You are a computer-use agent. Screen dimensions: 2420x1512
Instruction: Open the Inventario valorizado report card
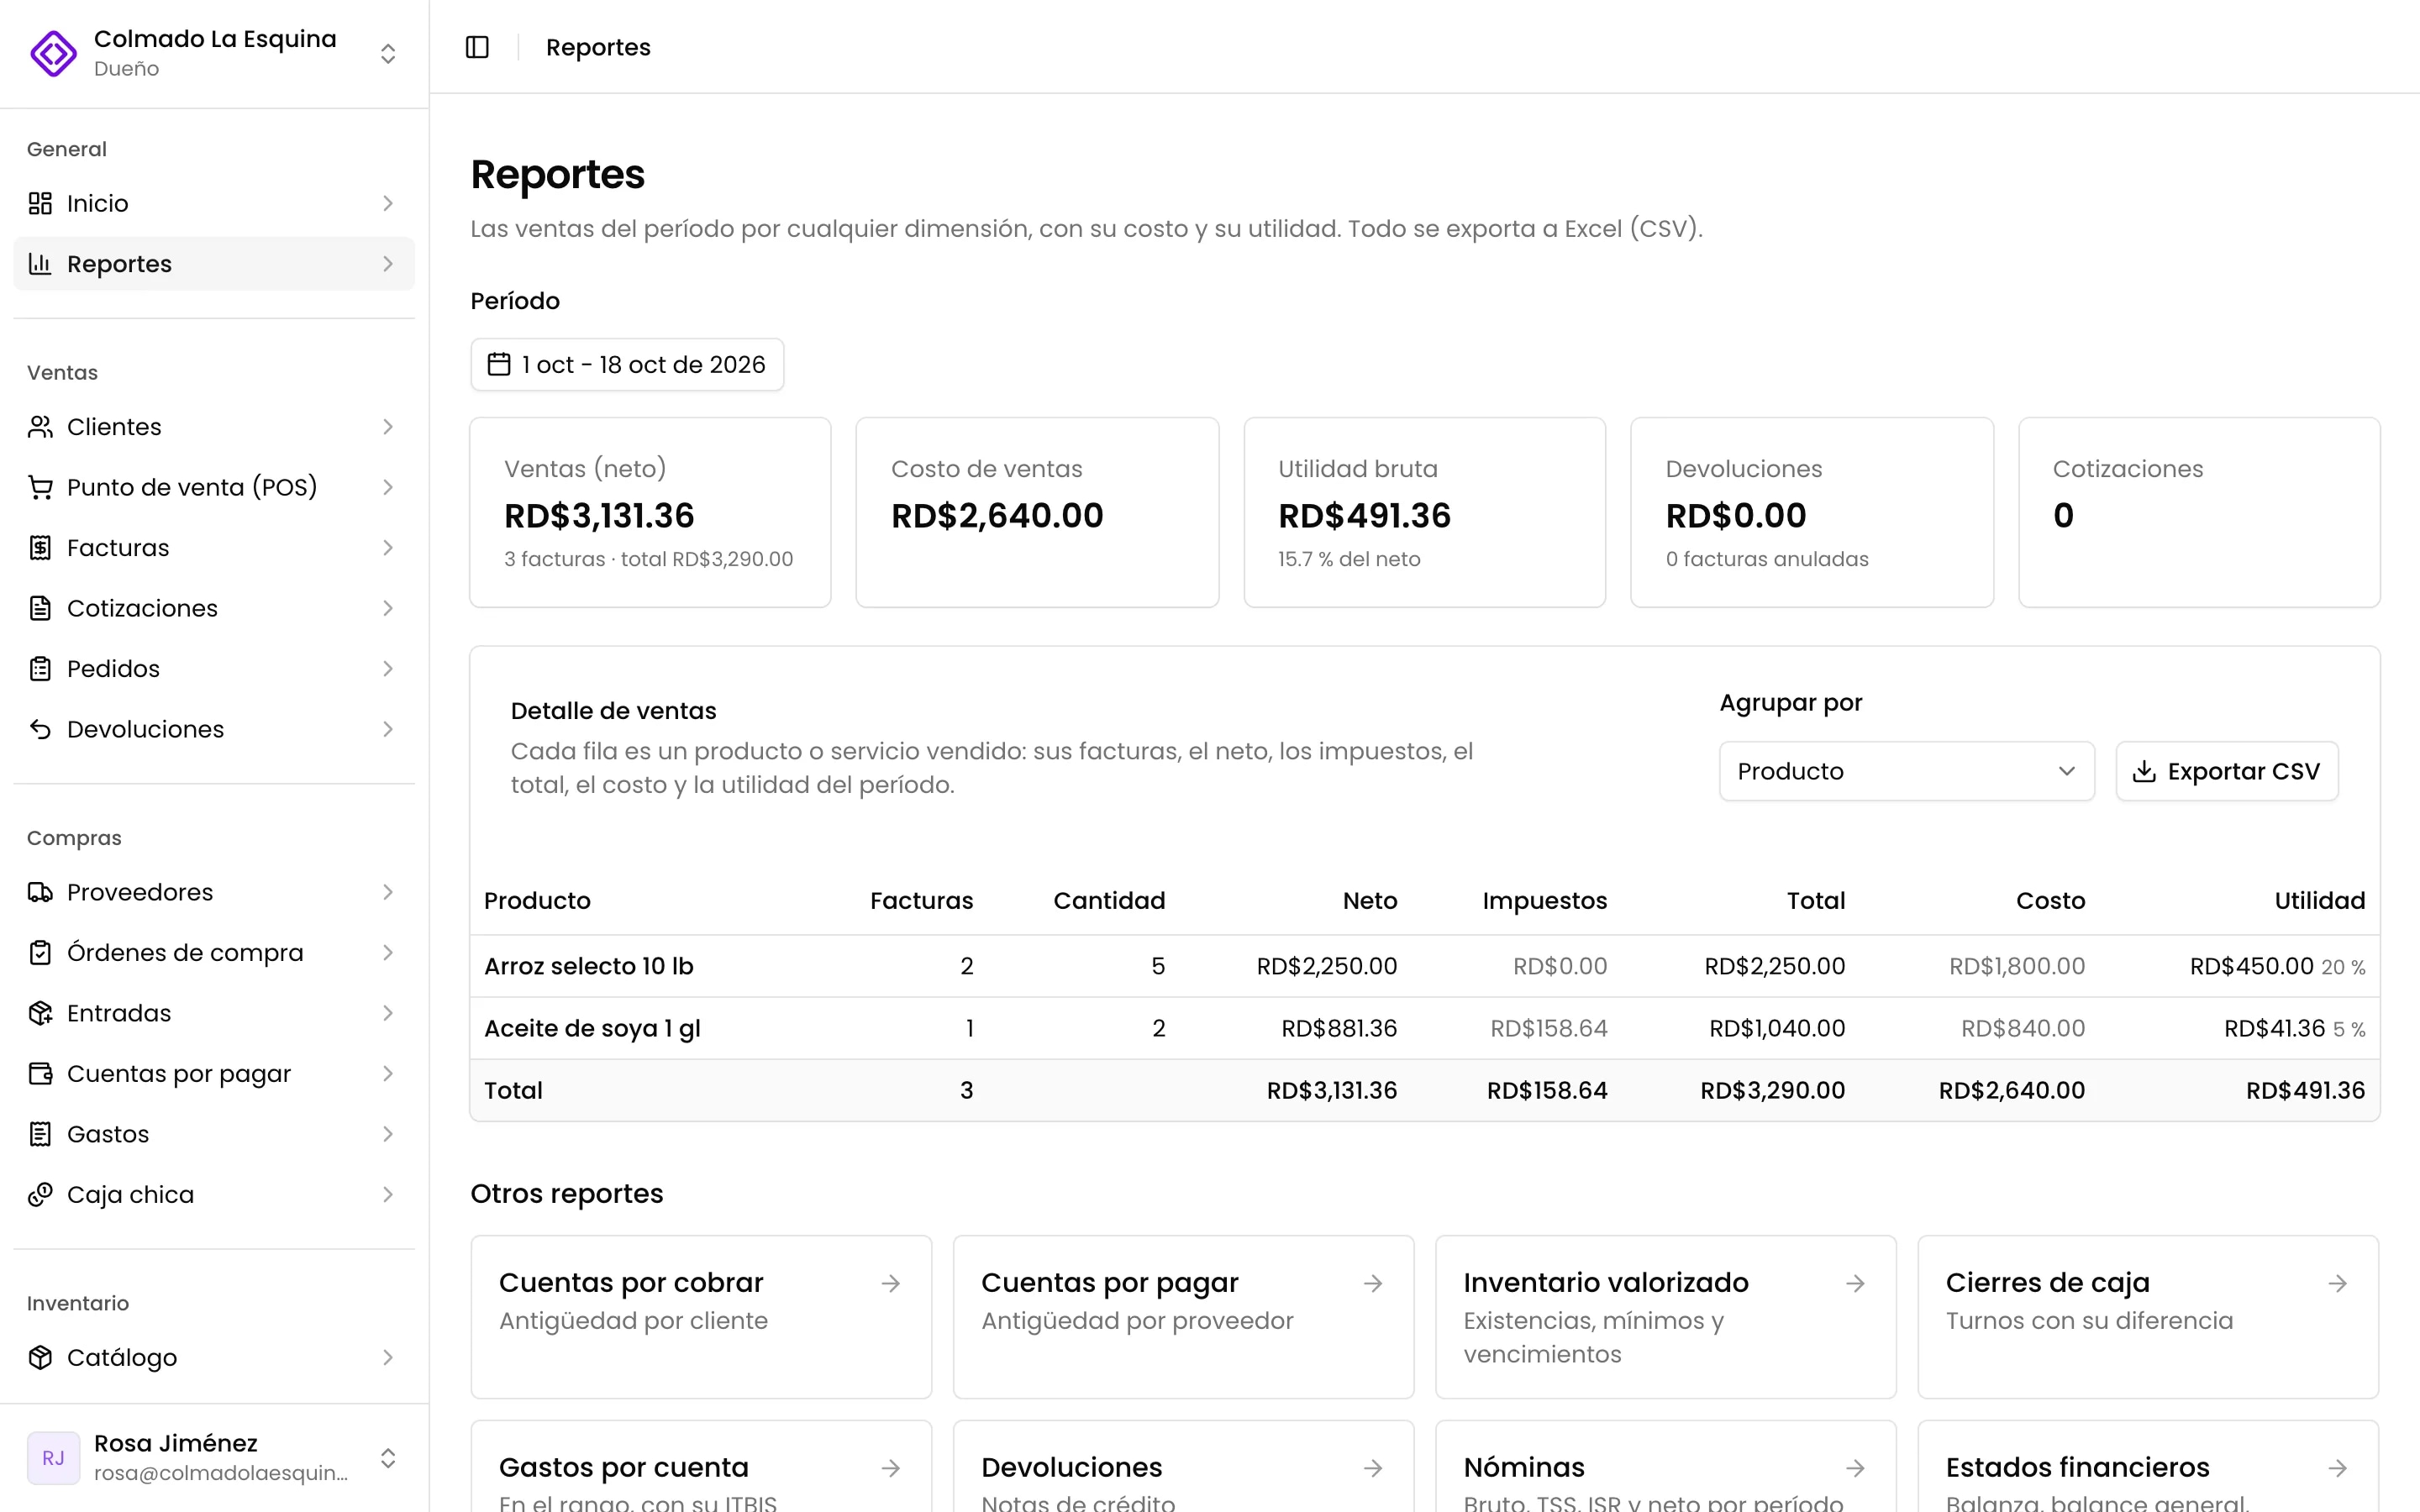(1665, 1317)
